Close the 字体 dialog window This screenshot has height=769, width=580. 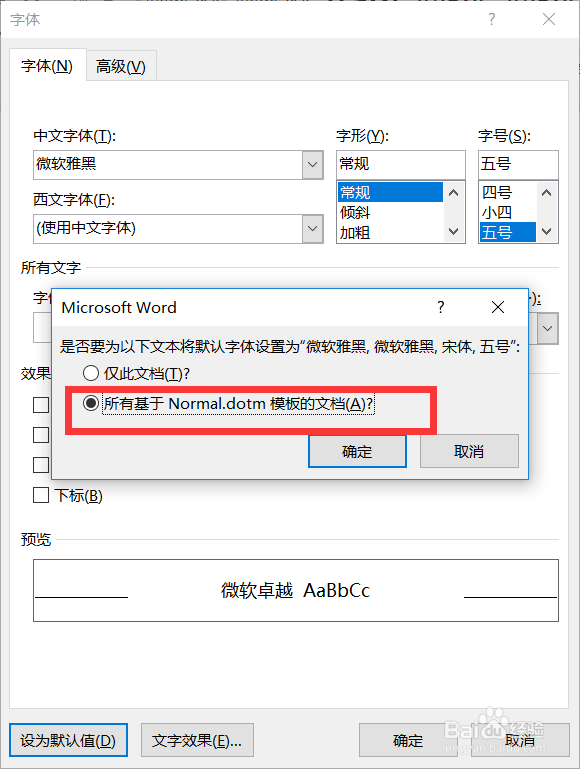coord(549,20)
